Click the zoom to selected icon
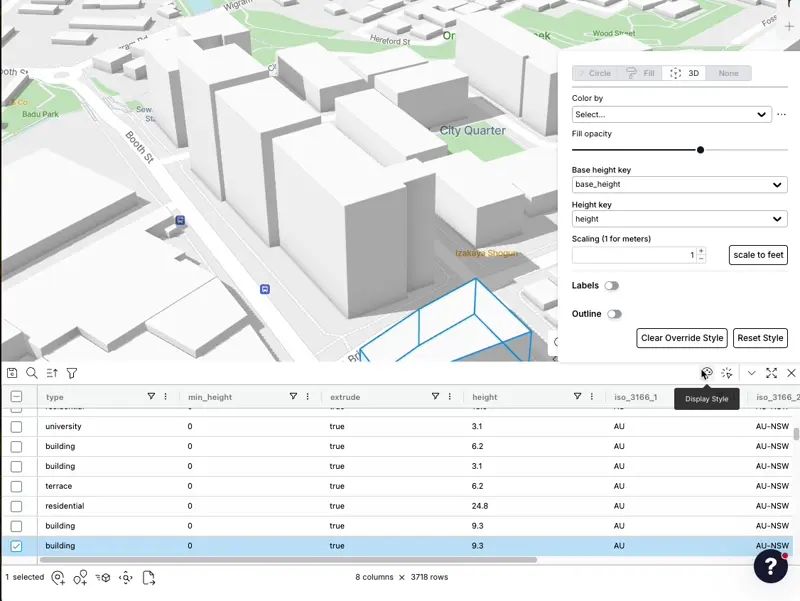Image resolution: width=800 pixels, height=601 pixels. click(x=126, y=578)
